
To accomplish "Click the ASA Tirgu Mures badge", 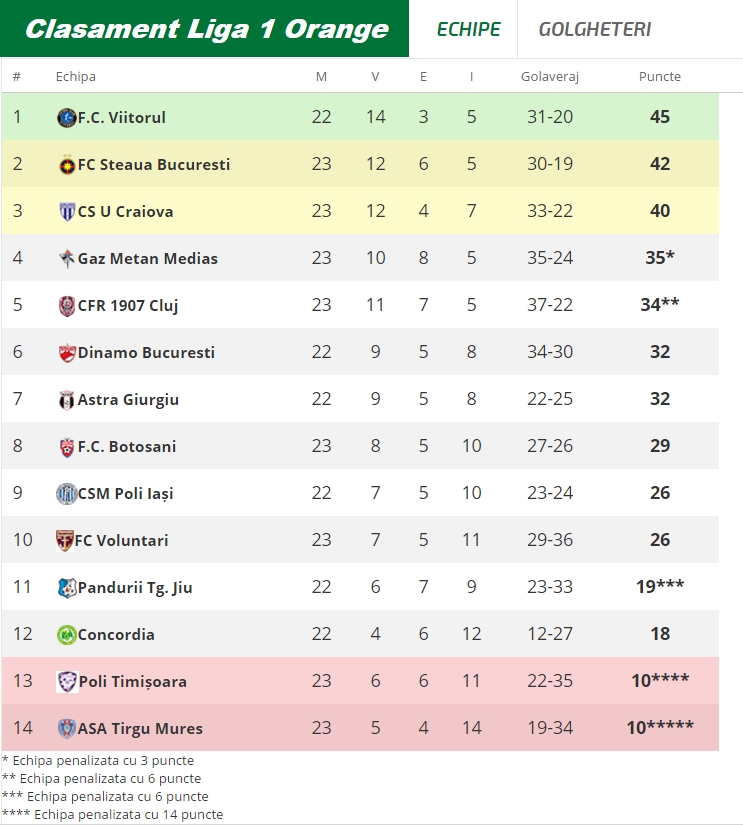I will point(67,729).
